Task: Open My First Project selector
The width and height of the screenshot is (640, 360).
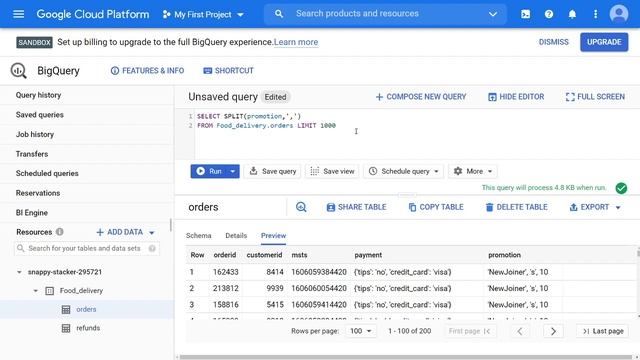Action: tap(203, 15)
